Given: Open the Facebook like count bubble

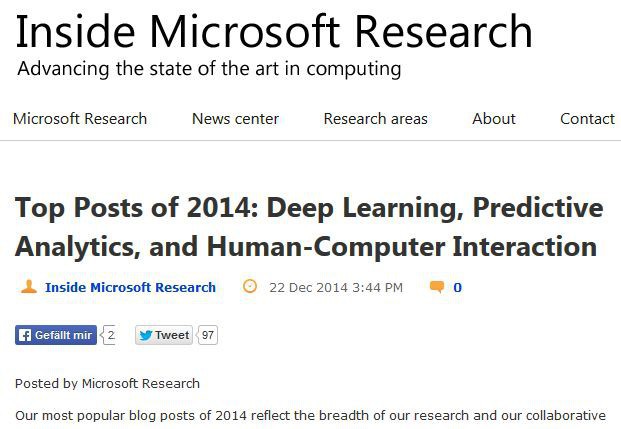Looking at the screenshot, I should (109, 335).
